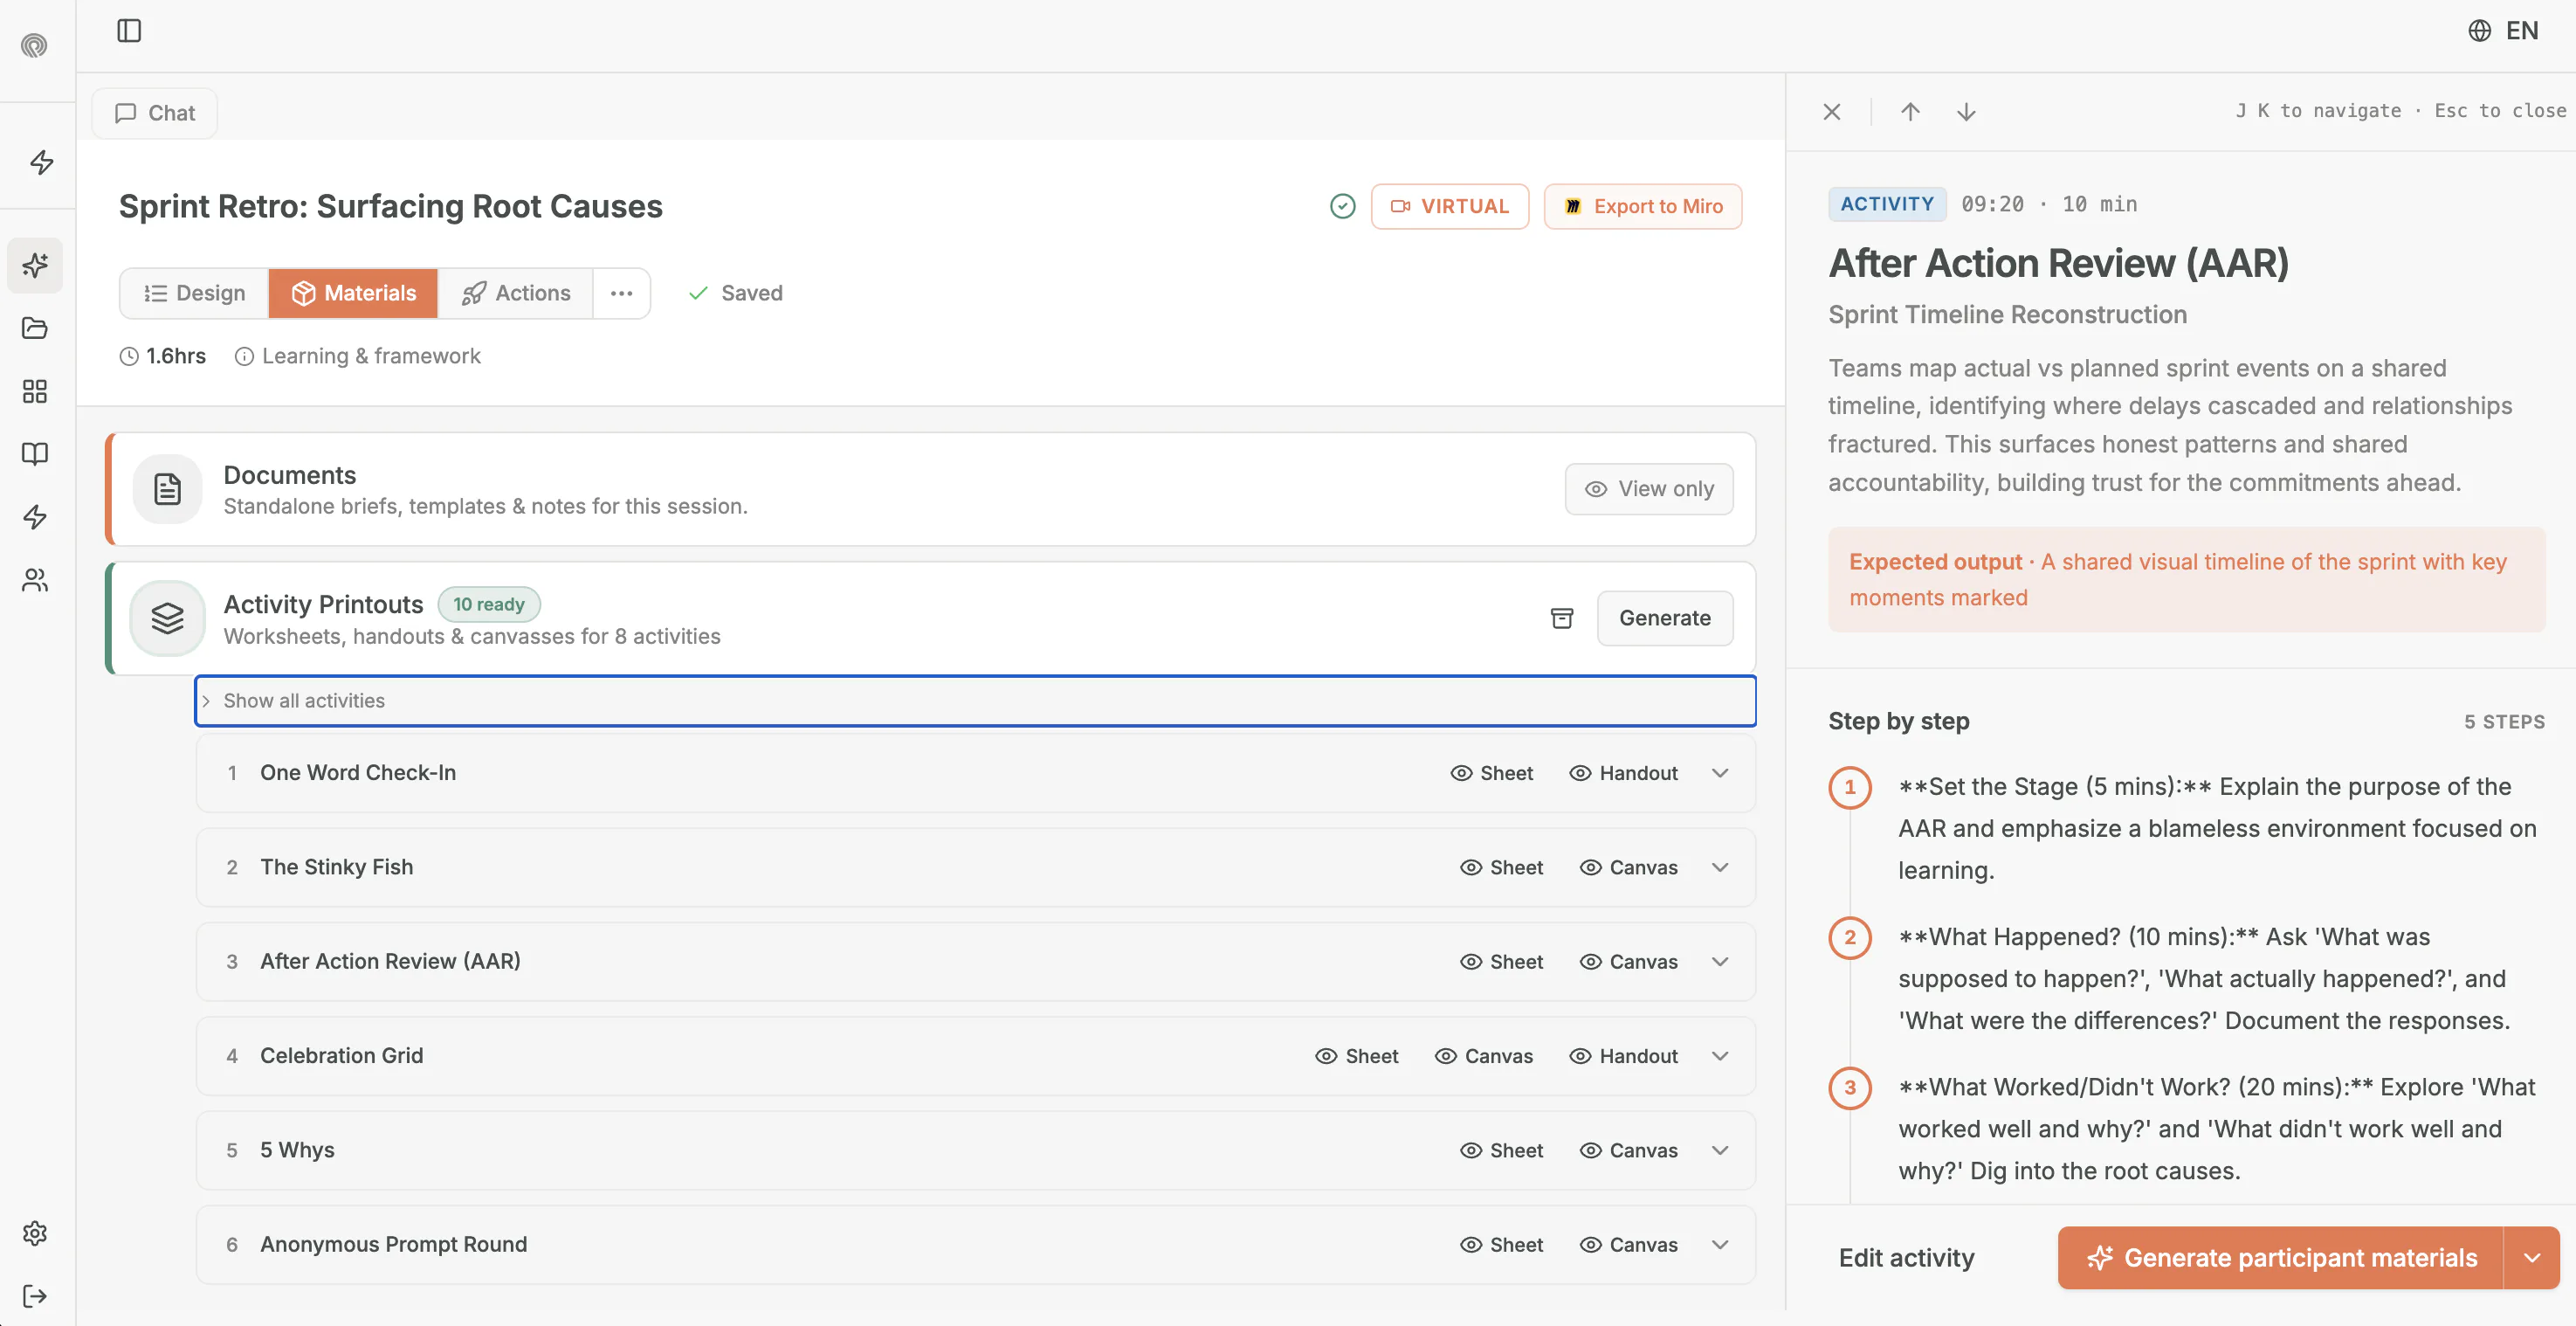Select the Materials tab
2576x1326 pixels.
(x=353, y=293)
